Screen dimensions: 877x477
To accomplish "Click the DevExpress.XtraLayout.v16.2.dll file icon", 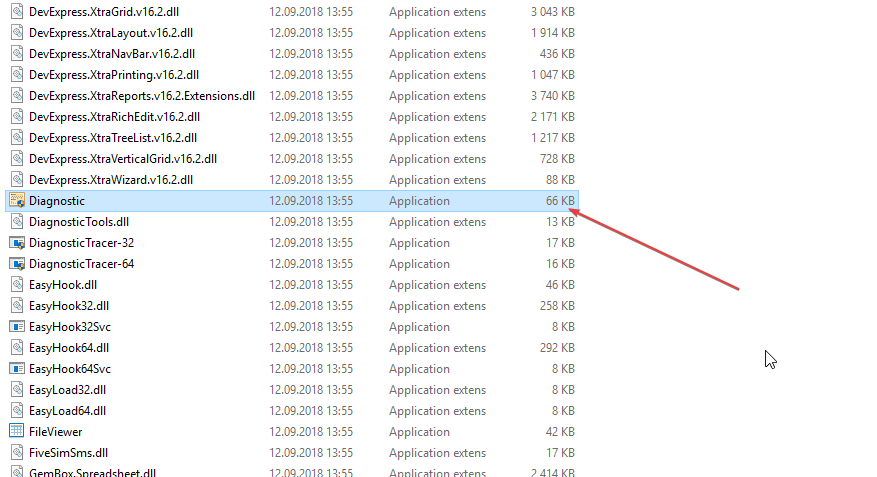I will (17, 32).
